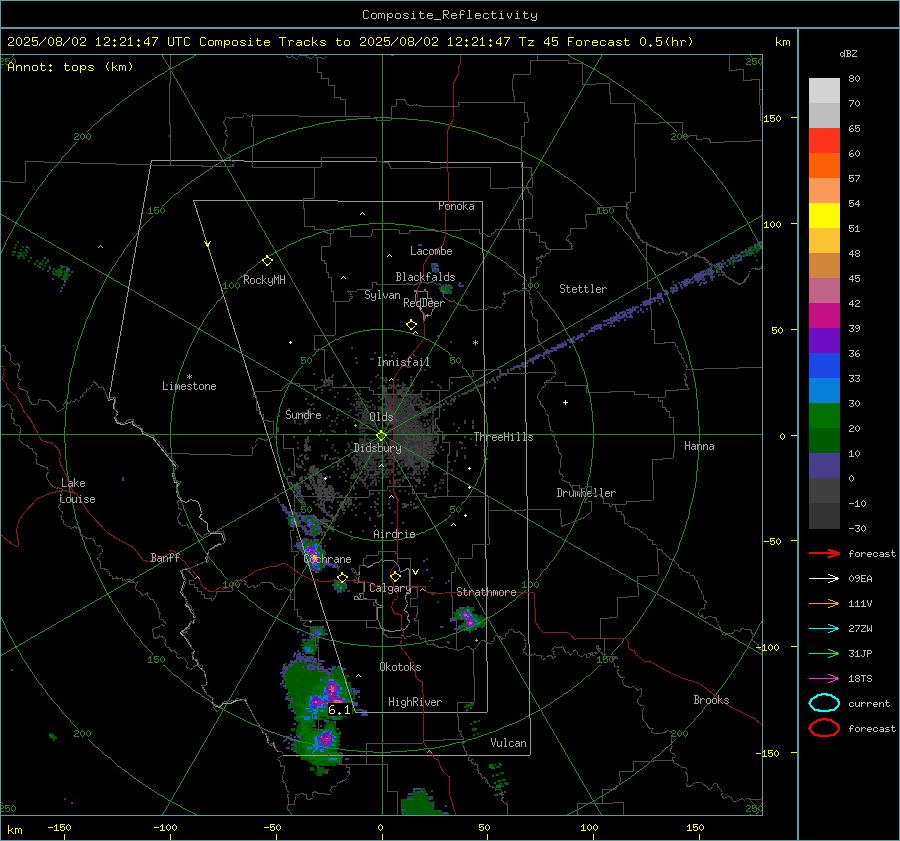
Task: Pick the green swatch between 30 and 20
Action: 824,416
